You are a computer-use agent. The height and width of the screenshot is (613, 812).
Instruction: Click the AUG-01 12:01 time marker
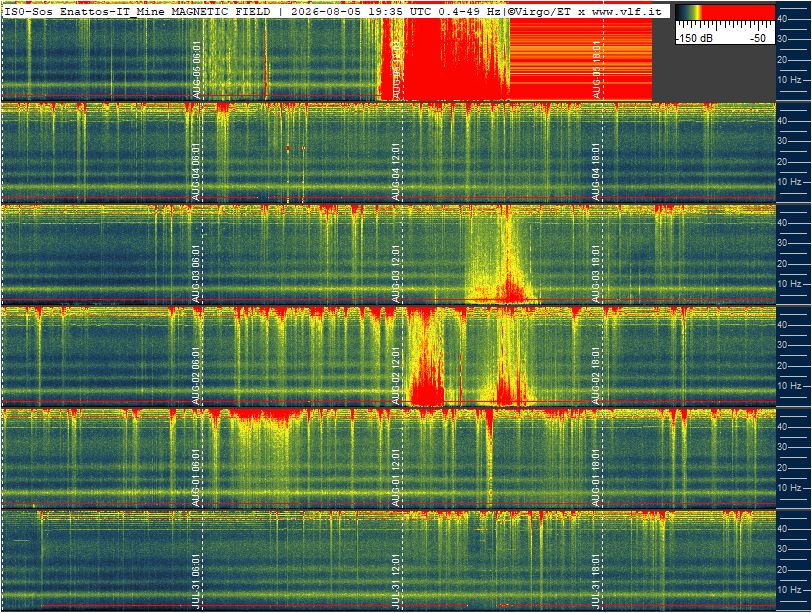pyautogui.click(x=396, y=478)
